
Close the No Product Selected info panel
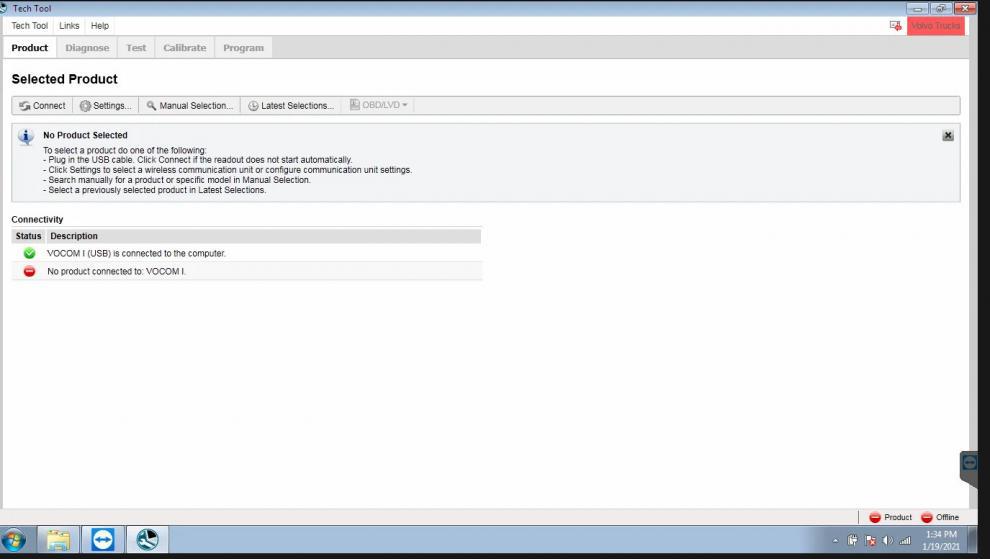coord(948,136)
